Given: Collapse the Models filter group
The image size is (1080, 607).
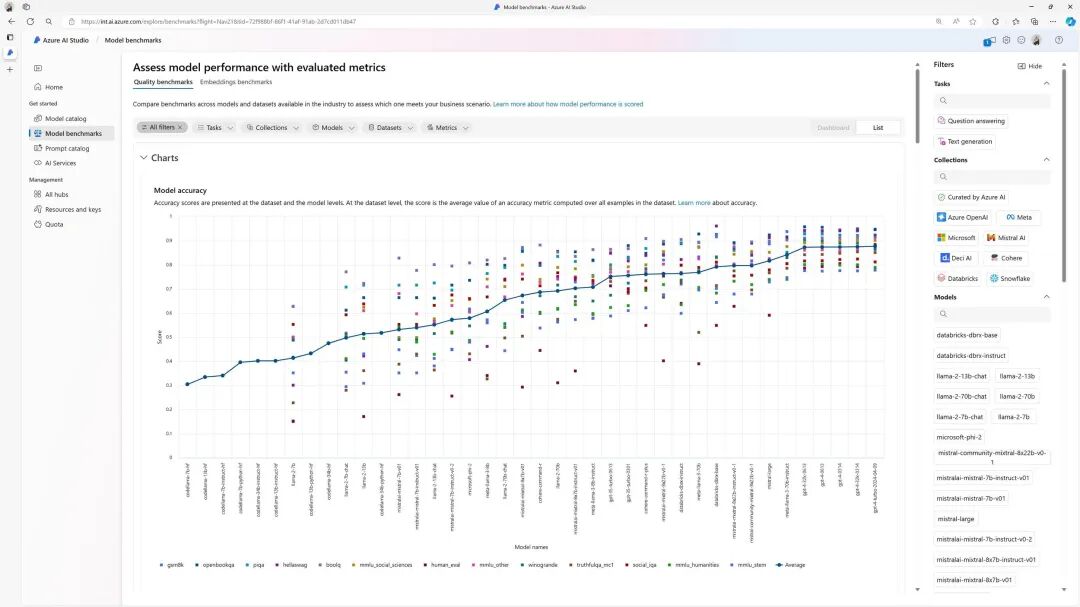Looking at the screenshot, I should click(1046, 297).
